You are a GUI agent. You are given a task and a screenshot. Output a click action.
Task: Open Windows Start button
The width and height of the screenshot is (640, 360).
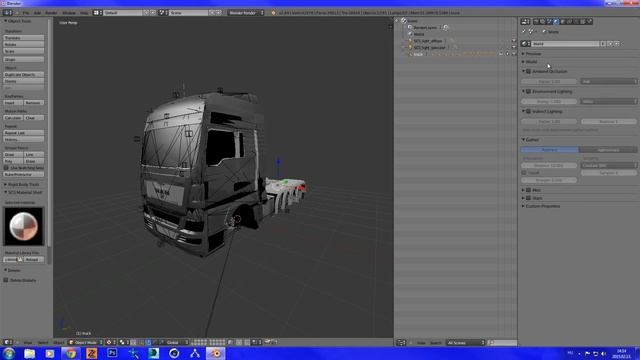coord(9,353)
